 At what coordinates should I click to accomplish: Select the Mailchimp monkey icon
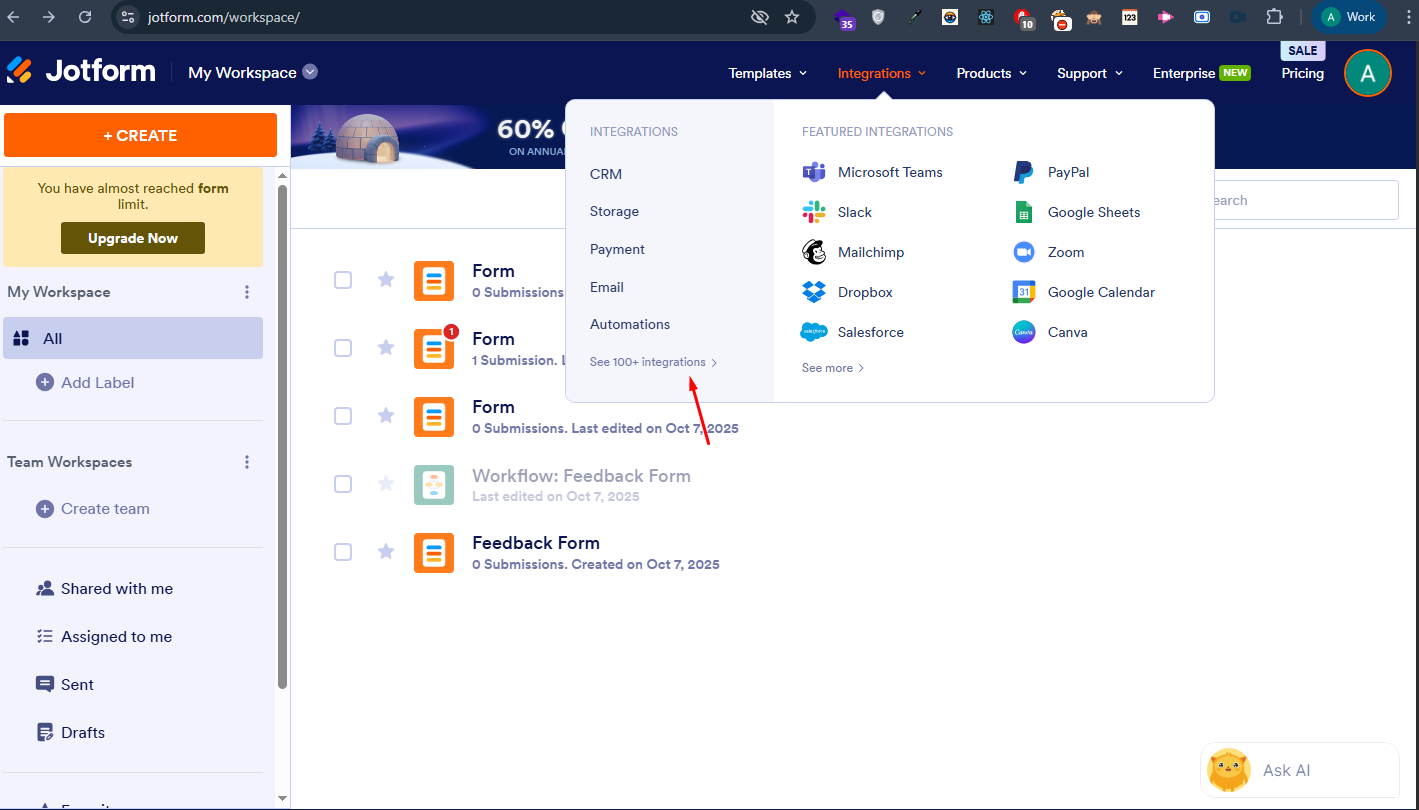pos(814,252)
